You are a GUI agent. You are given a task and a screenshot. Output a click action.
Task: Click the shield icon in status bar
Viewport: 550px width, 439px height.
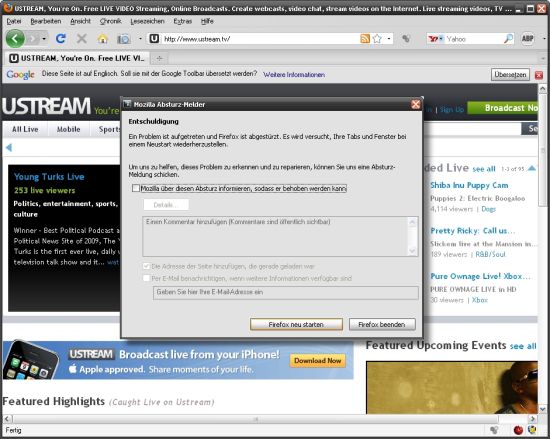pyautogui.click(x=532, y=430)
